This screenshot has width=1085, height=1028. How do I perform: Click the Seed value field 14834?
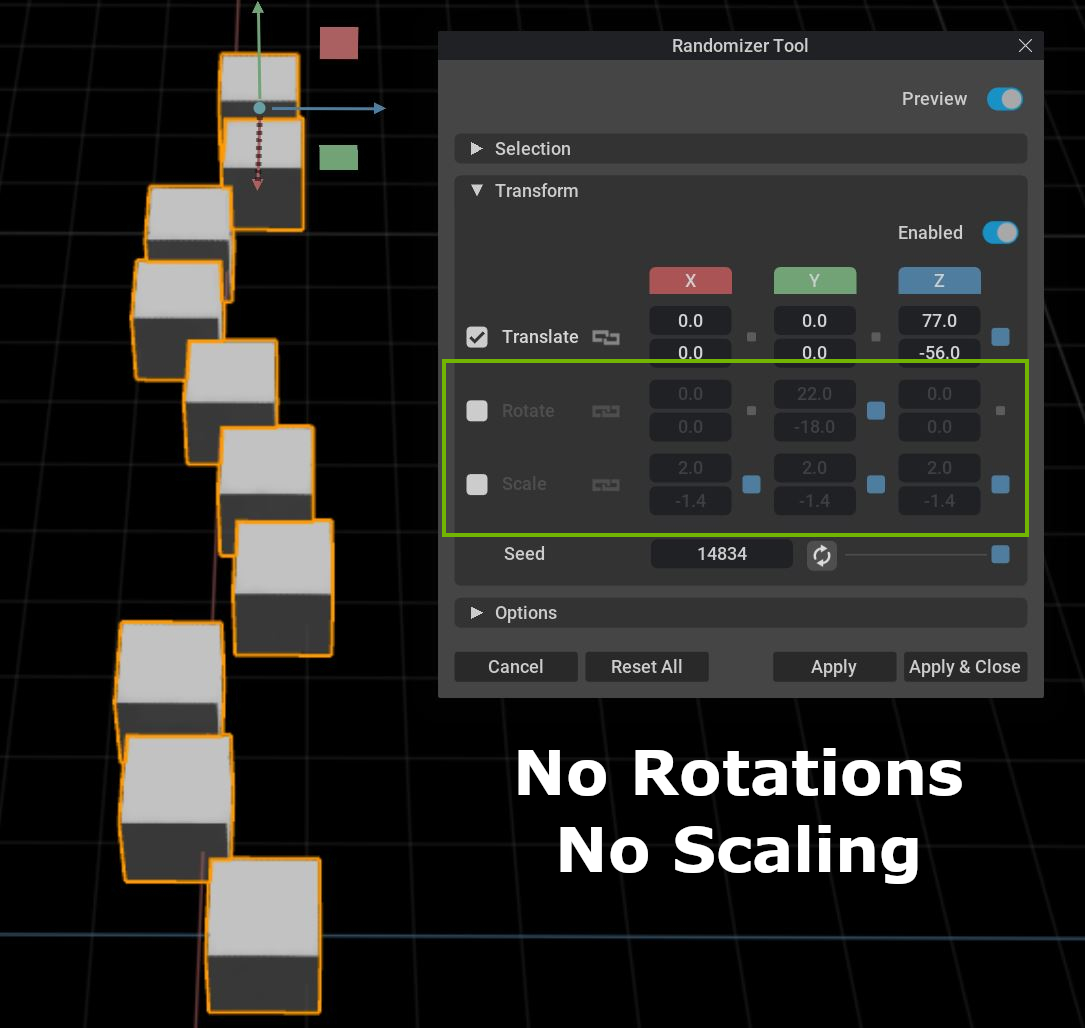(x=722, y=554)
